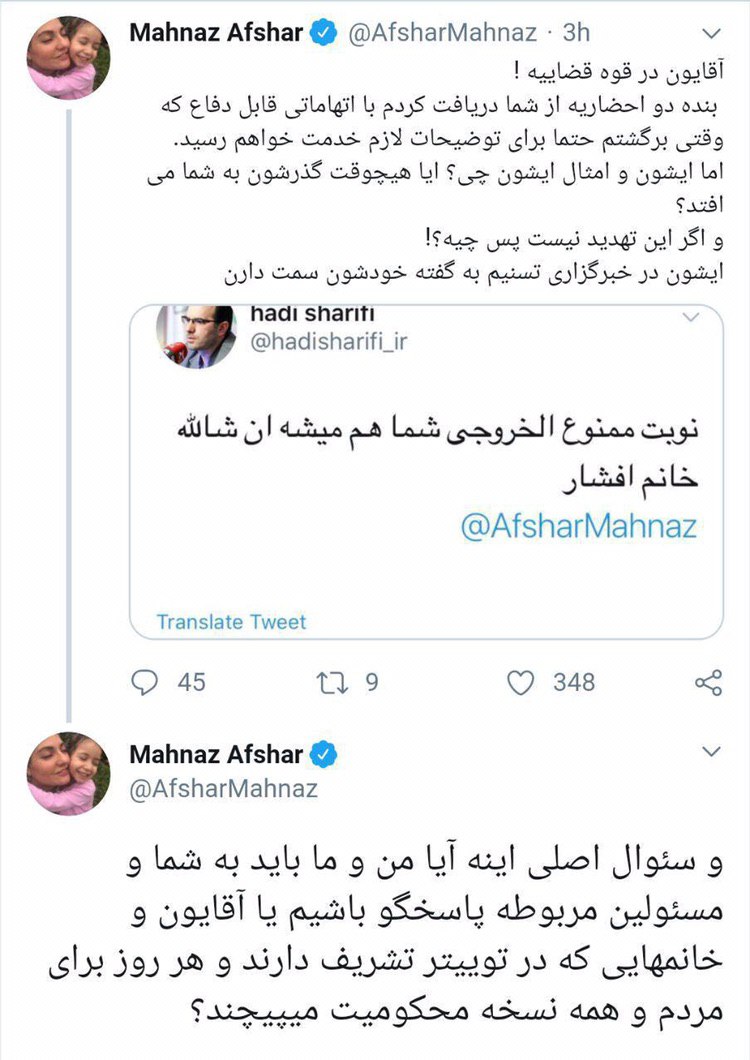
Task: Retweet the tweet with 9 retweets
Action: pyautogui.click(x=329, y=682)
